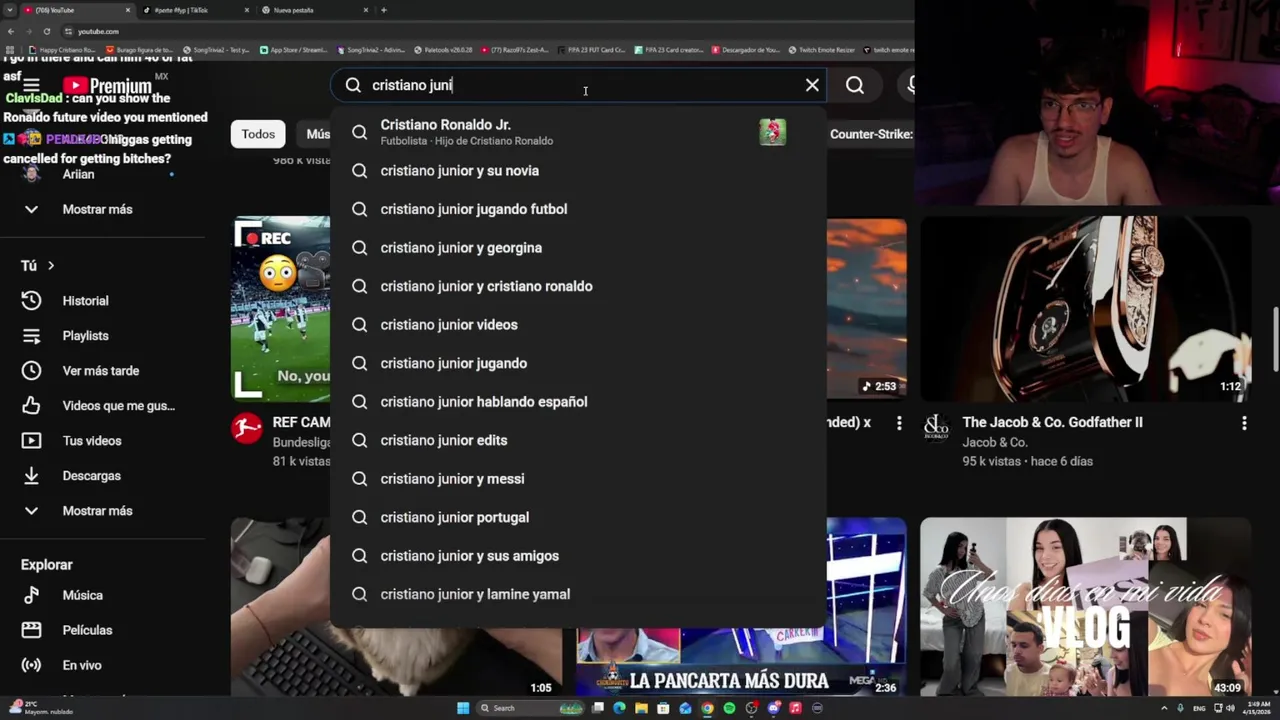Screen dimensions: 1280x720
Task: Select the YouTube browser tab
Action: pos(77,10)
